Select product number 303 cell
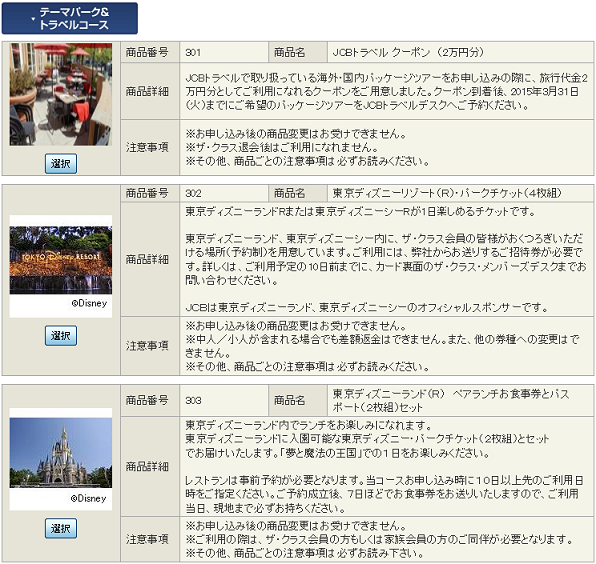596x564 pixels. 224,400
